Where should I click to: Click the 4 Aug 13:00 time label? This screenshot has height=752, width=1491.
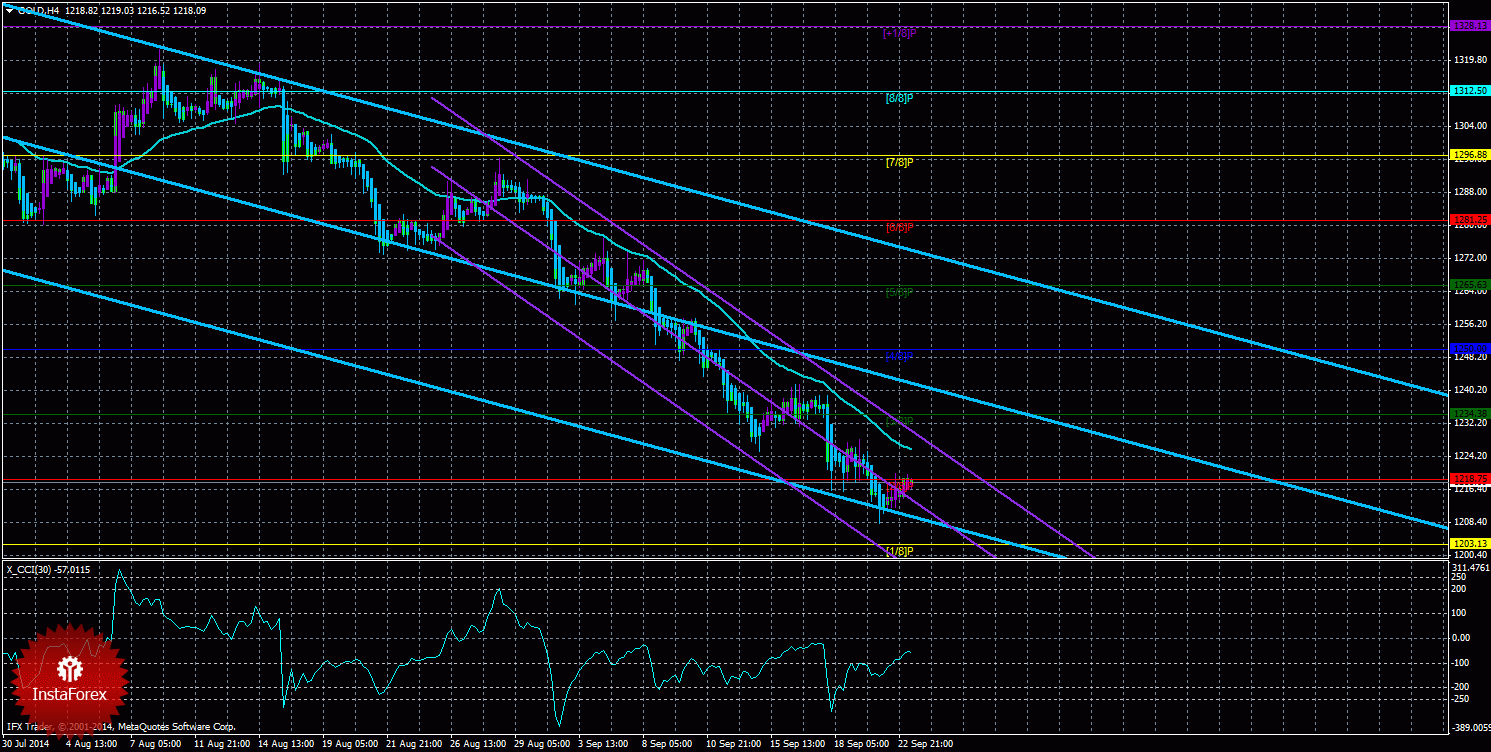click(x=93, y=744)
